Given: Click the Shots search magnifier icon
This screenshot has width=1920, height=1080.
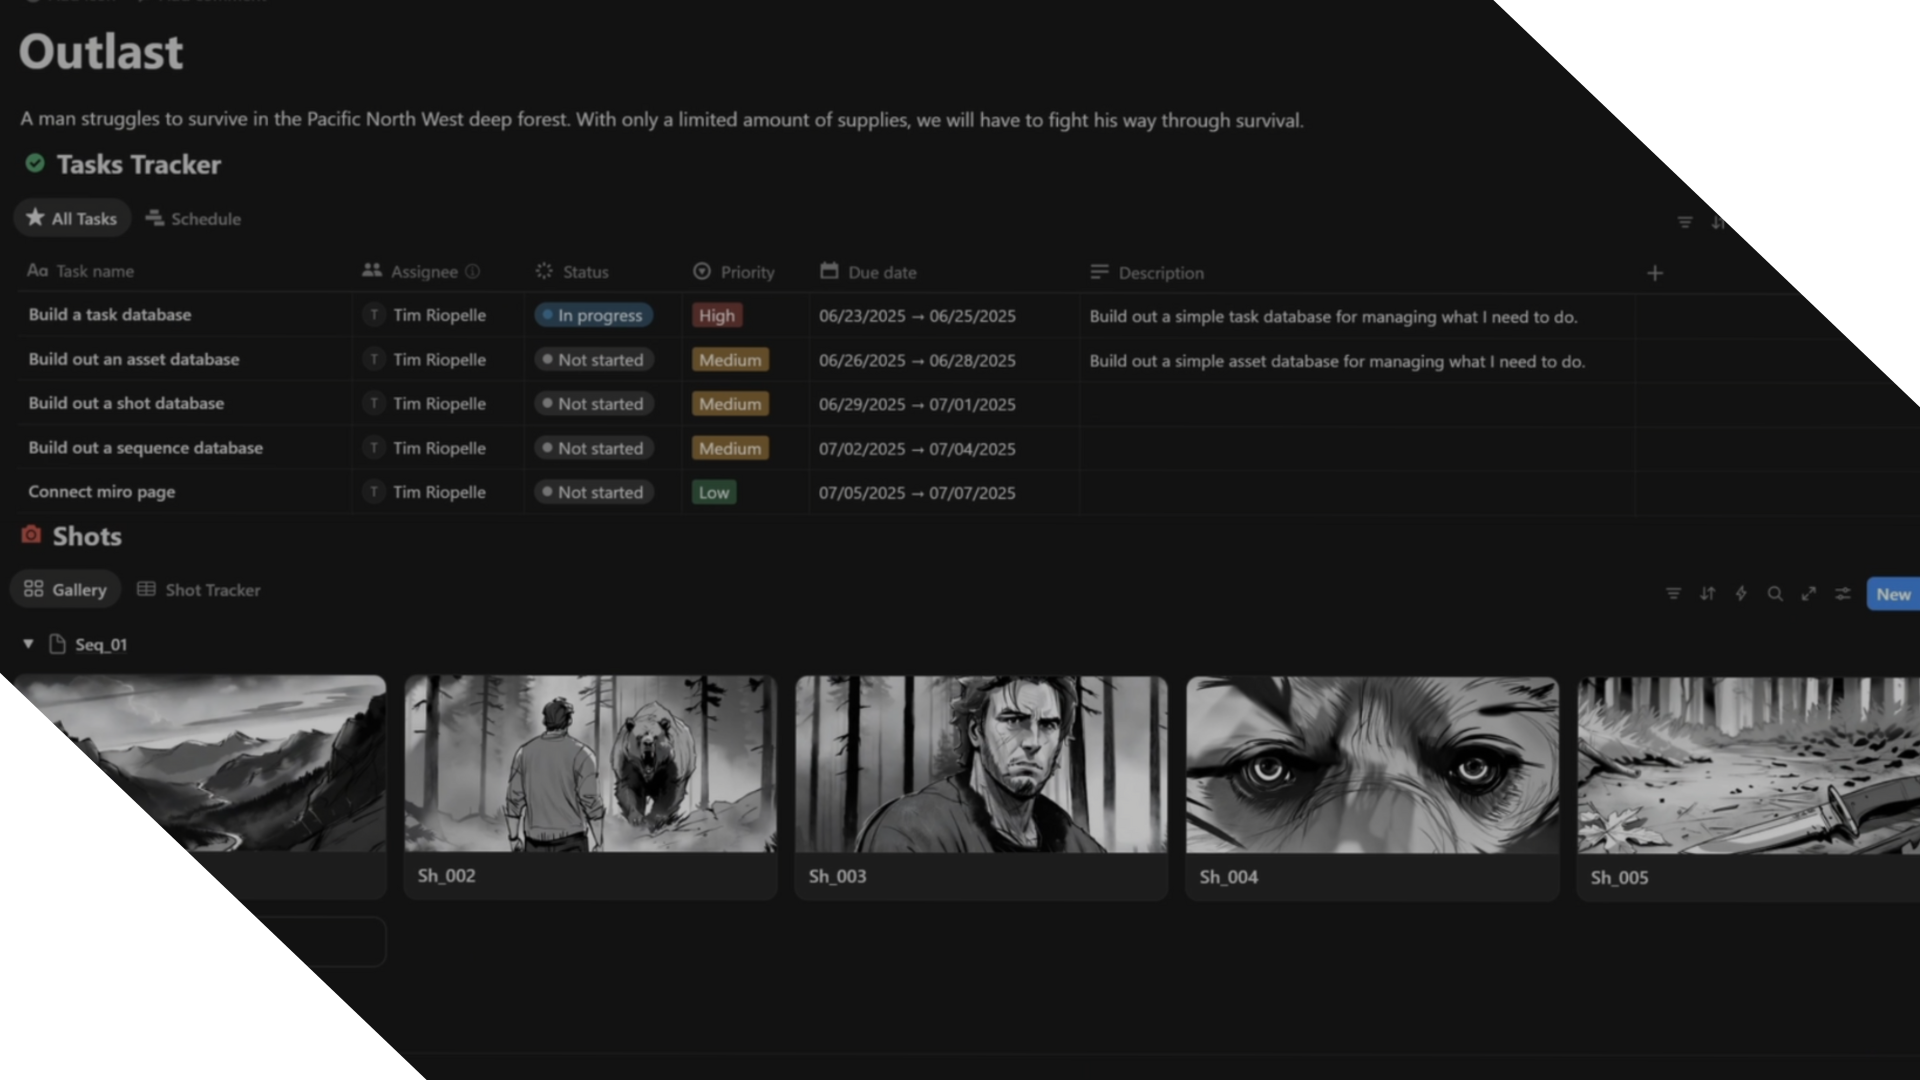Looking at the screenshot, I should [1775, 593].
